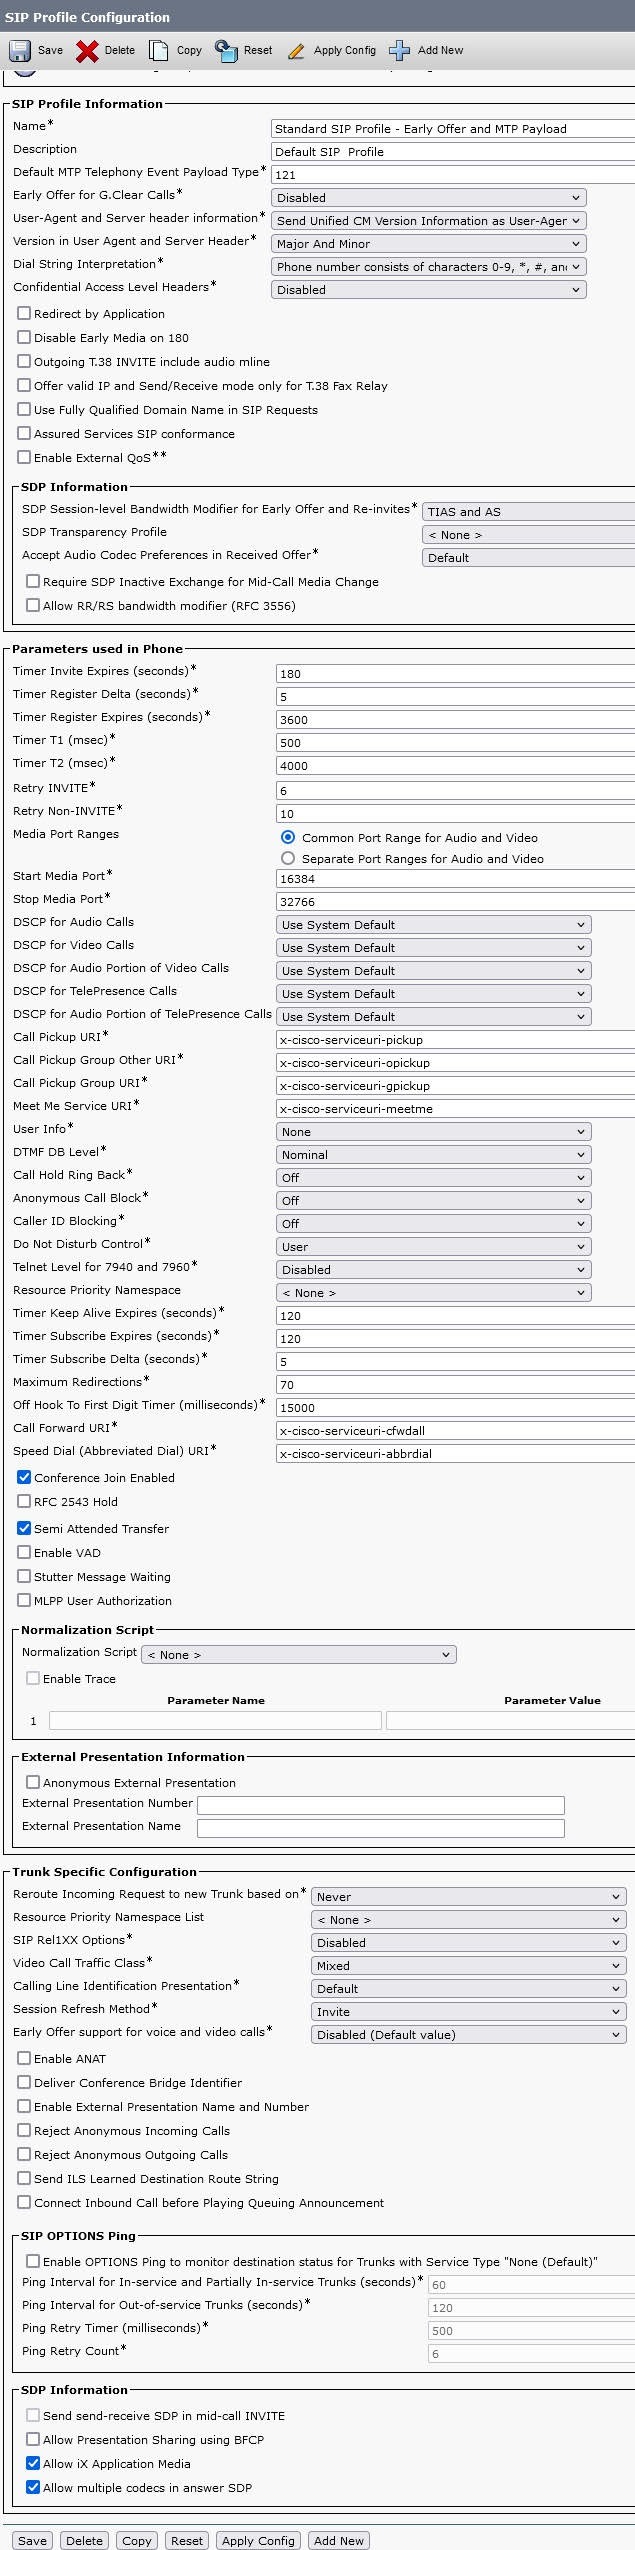Screen dimensions: 635x2550
Task: Click the Timer Invite Expires input field
Action: coord(455,674)
